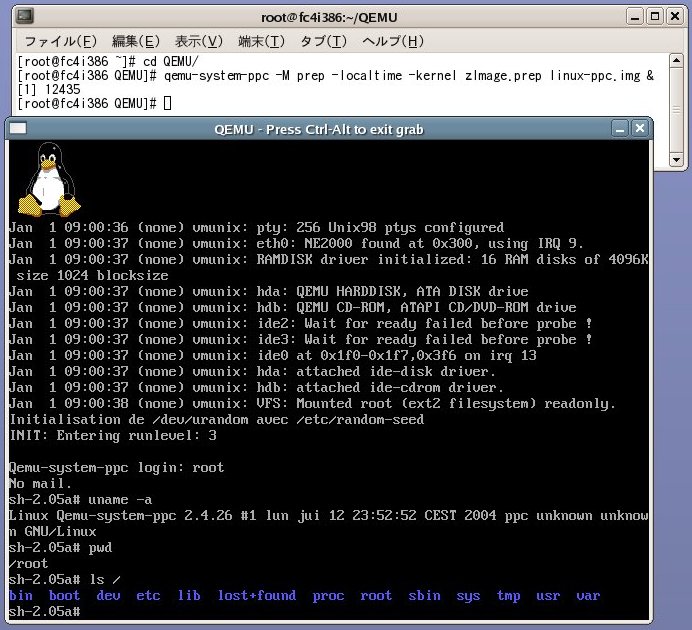
Task: Click the 'etc' directory in ls output
Action: pos(148,596)
